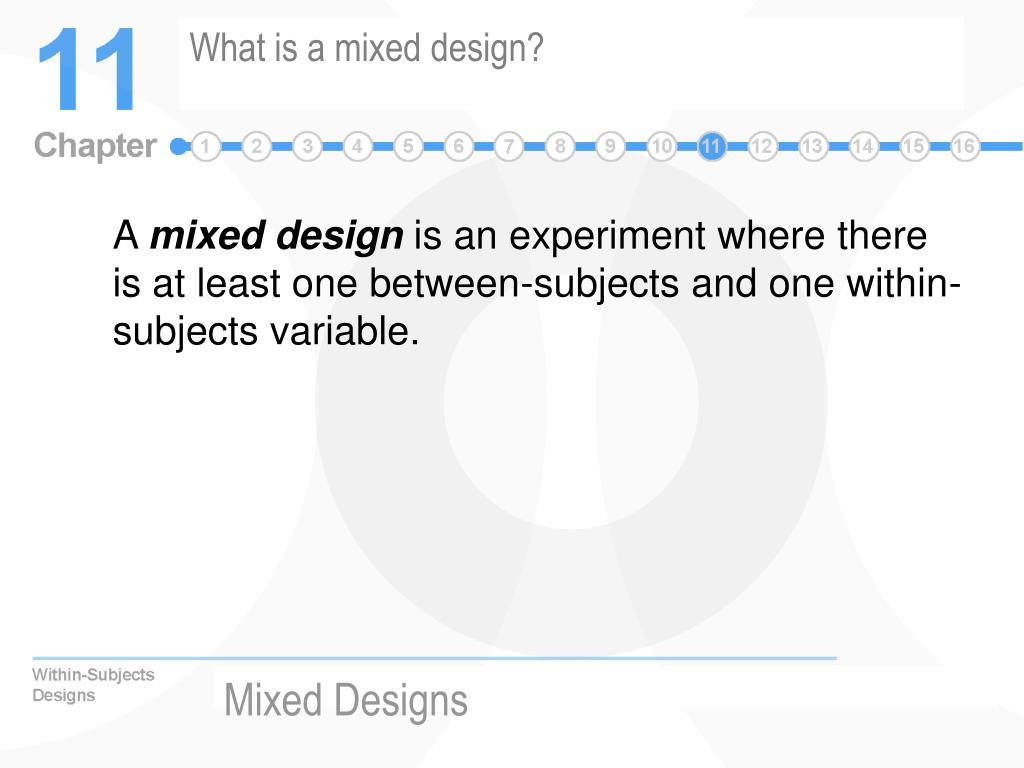Click the blue start dot beside Chapter
This screenshot has height=768, width=1024.
[178, 146]
